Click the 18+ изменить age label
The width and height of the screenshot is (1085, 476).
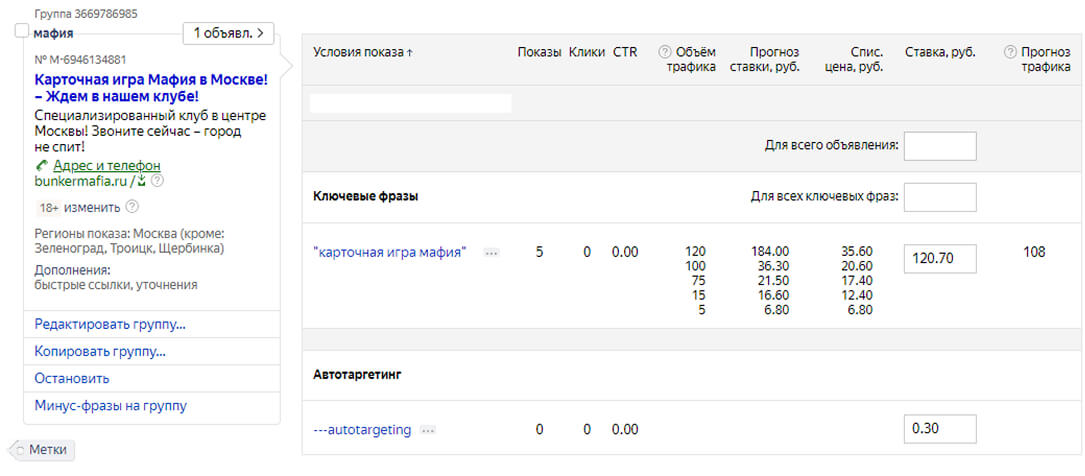tap(79, 207)
